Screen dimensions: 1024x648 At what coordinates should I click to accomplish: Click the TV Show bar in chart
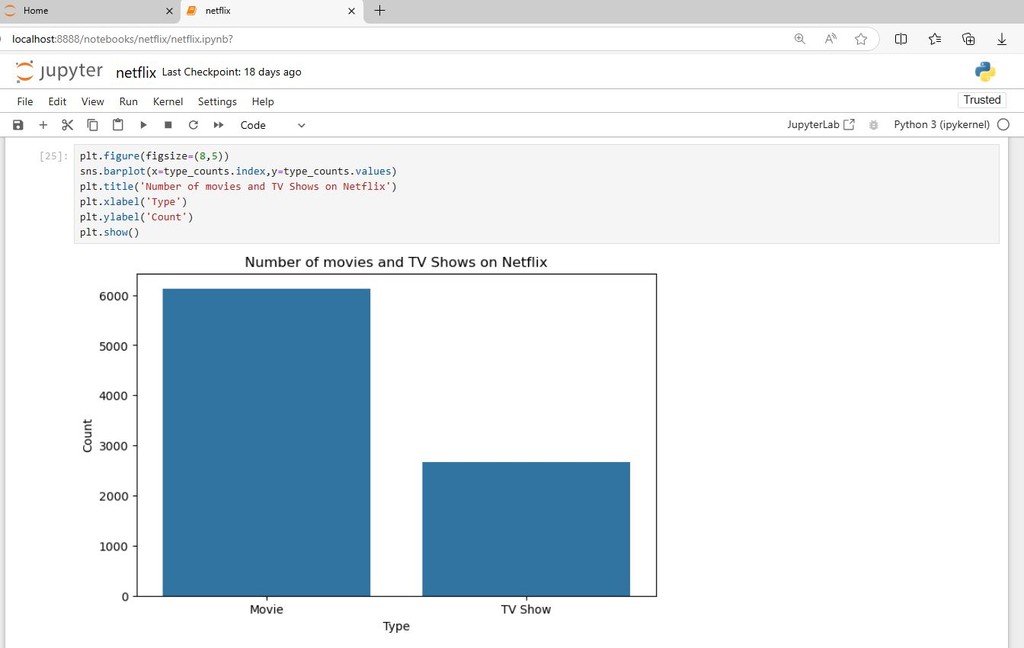pos(526,529)
